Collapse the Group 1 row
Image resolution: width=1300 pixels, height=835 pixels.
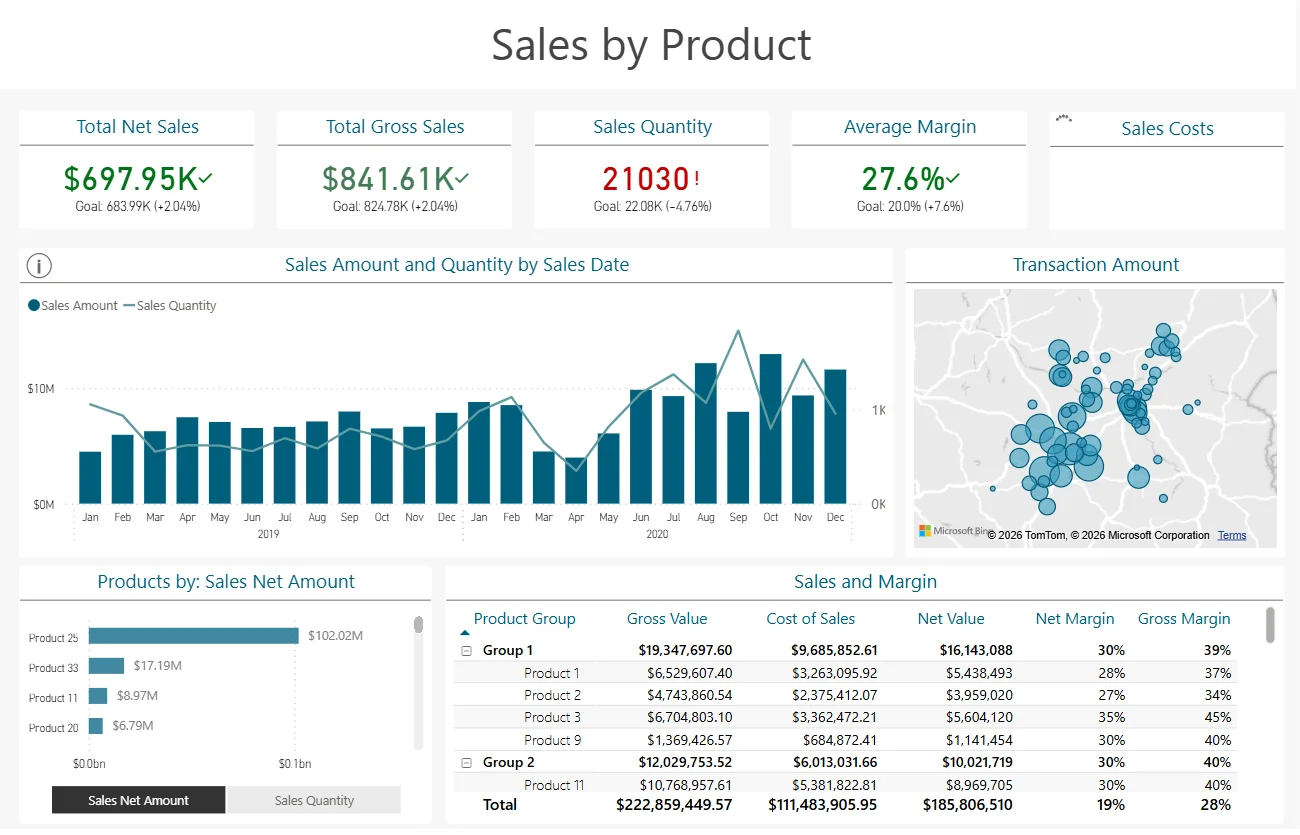click(466, 651)
